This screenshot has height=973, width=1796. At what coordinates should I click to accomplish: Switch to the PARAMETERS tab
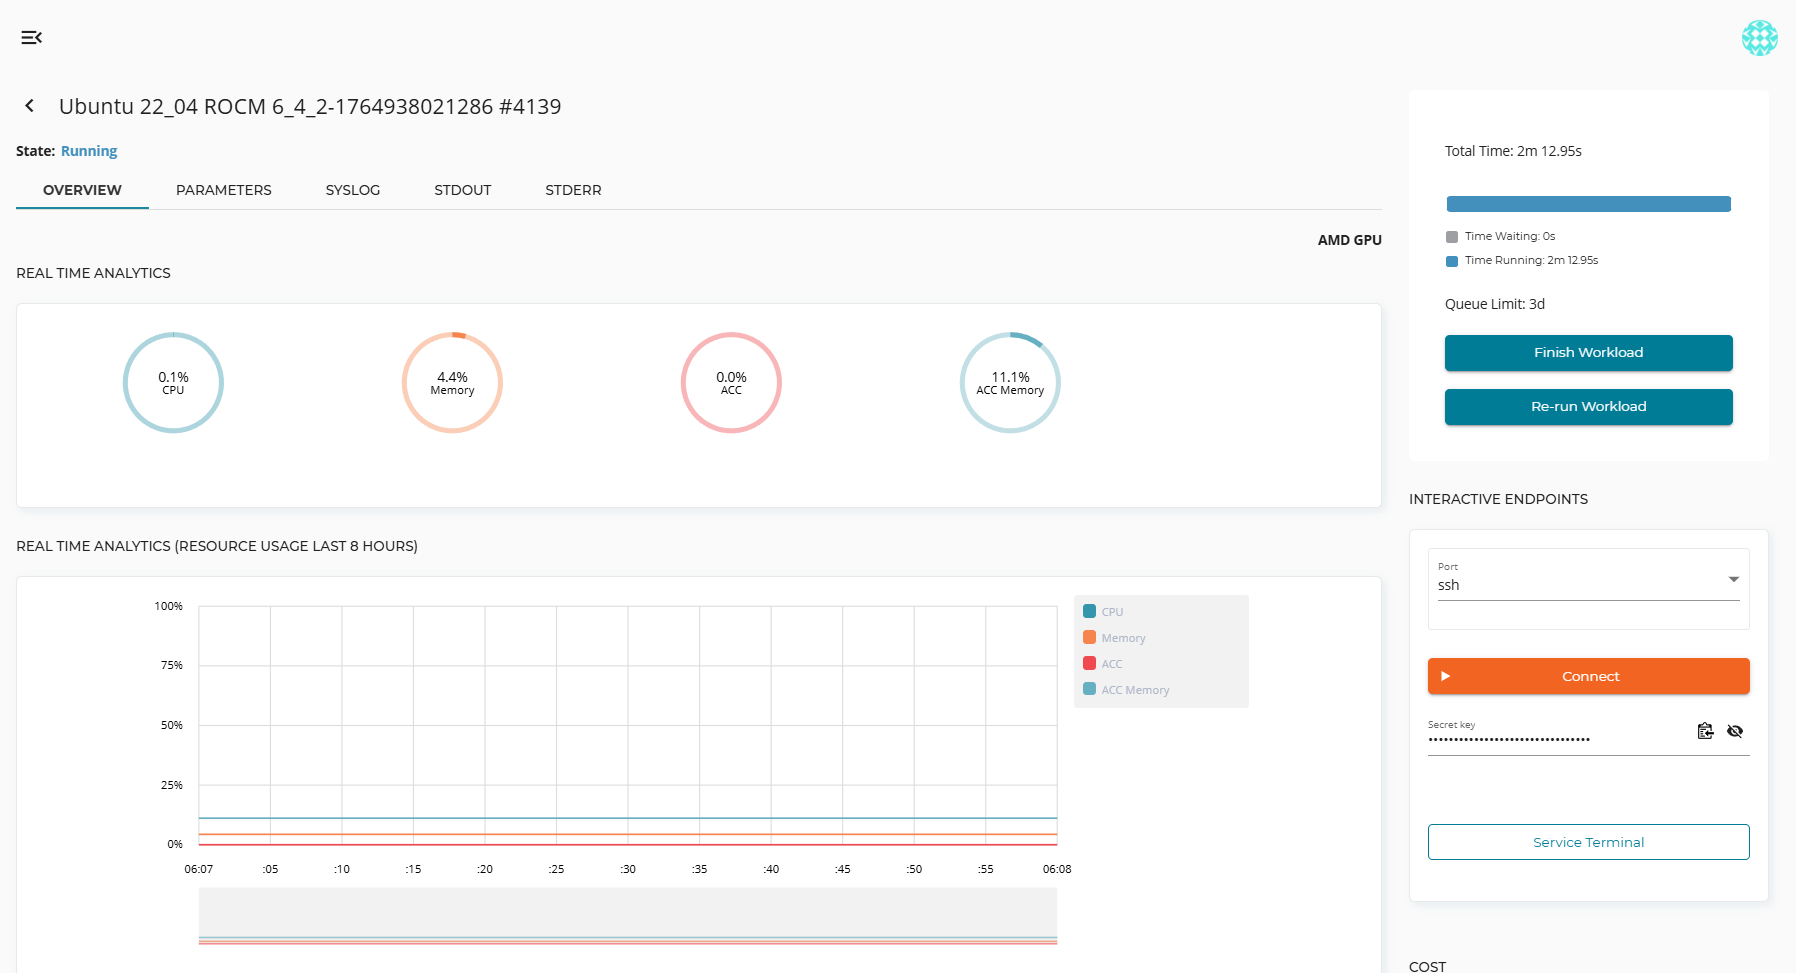pos(223,190)
